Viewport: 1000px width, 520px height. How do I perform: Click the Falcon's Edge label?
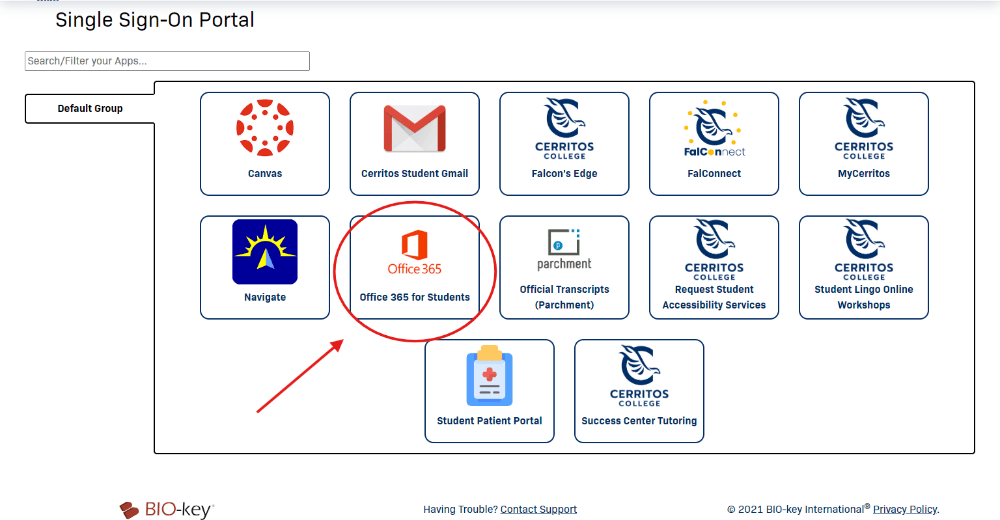(564, 174)
